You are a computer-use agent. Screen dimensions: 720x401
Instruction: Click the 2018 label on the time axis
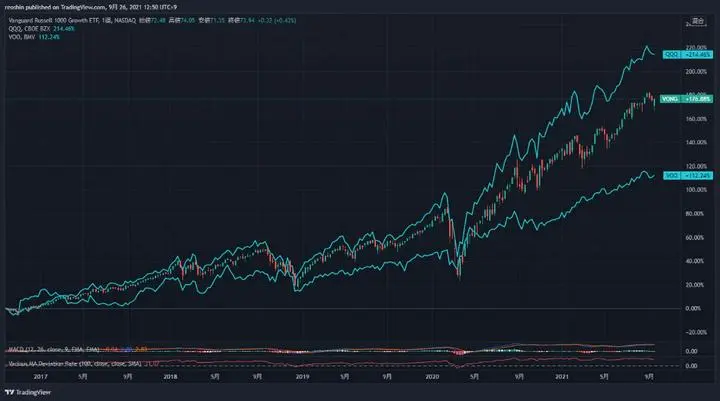(170, 377)
